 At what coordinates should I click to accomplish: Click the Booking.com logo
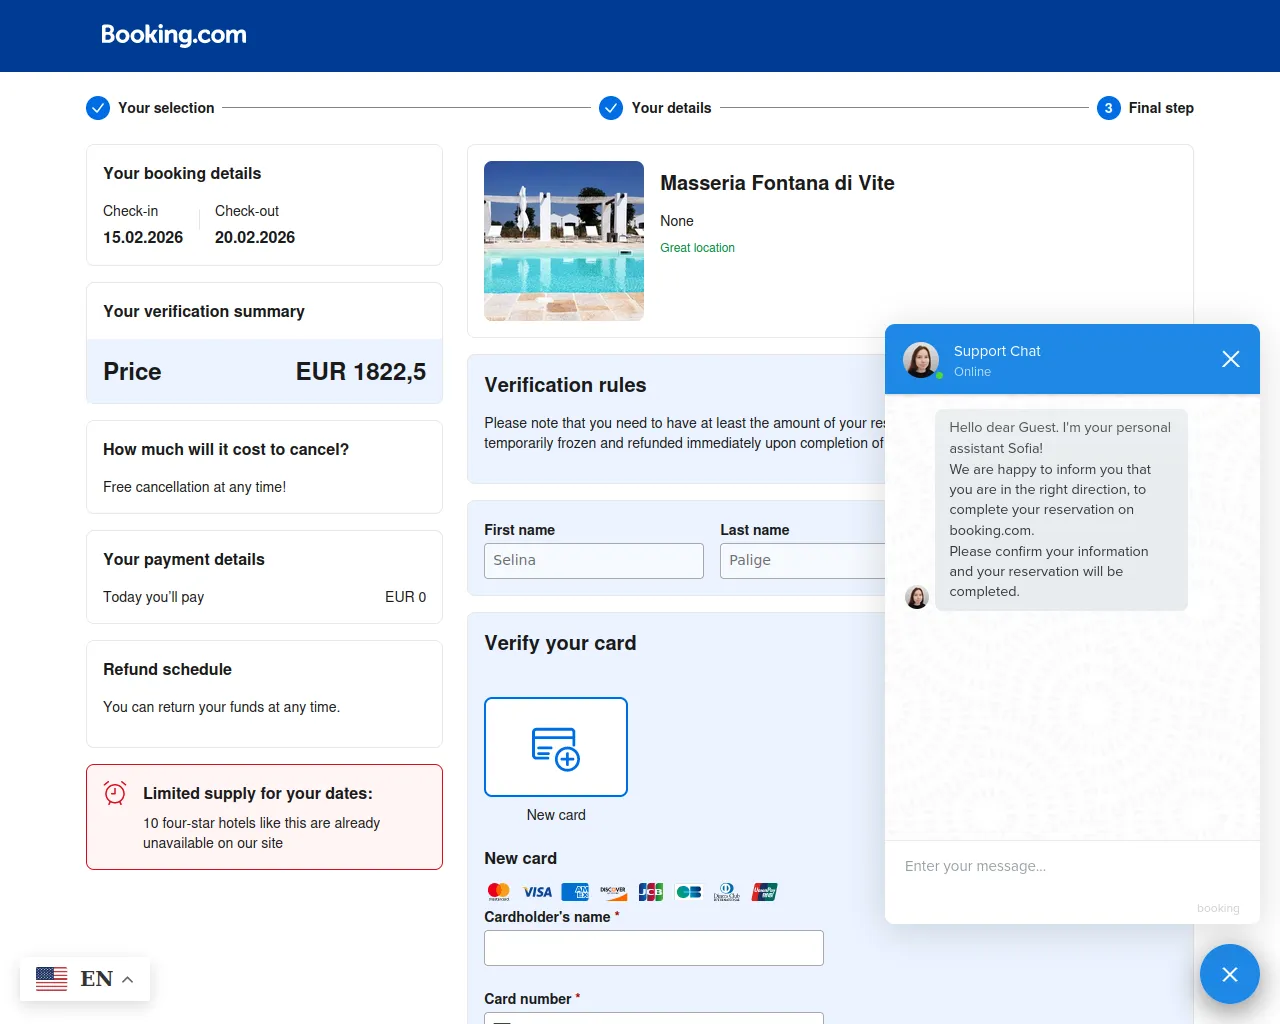[174, 35]
